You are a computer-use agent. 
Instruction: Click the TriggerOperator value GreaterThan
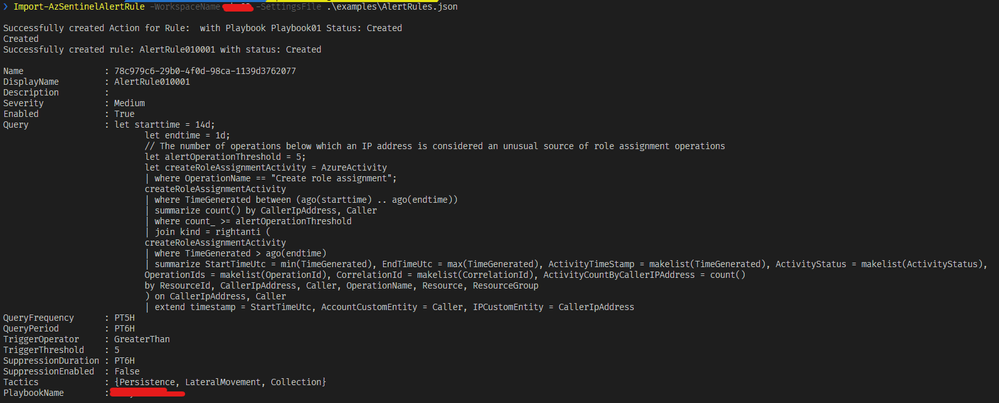click(x=142, y=339)
